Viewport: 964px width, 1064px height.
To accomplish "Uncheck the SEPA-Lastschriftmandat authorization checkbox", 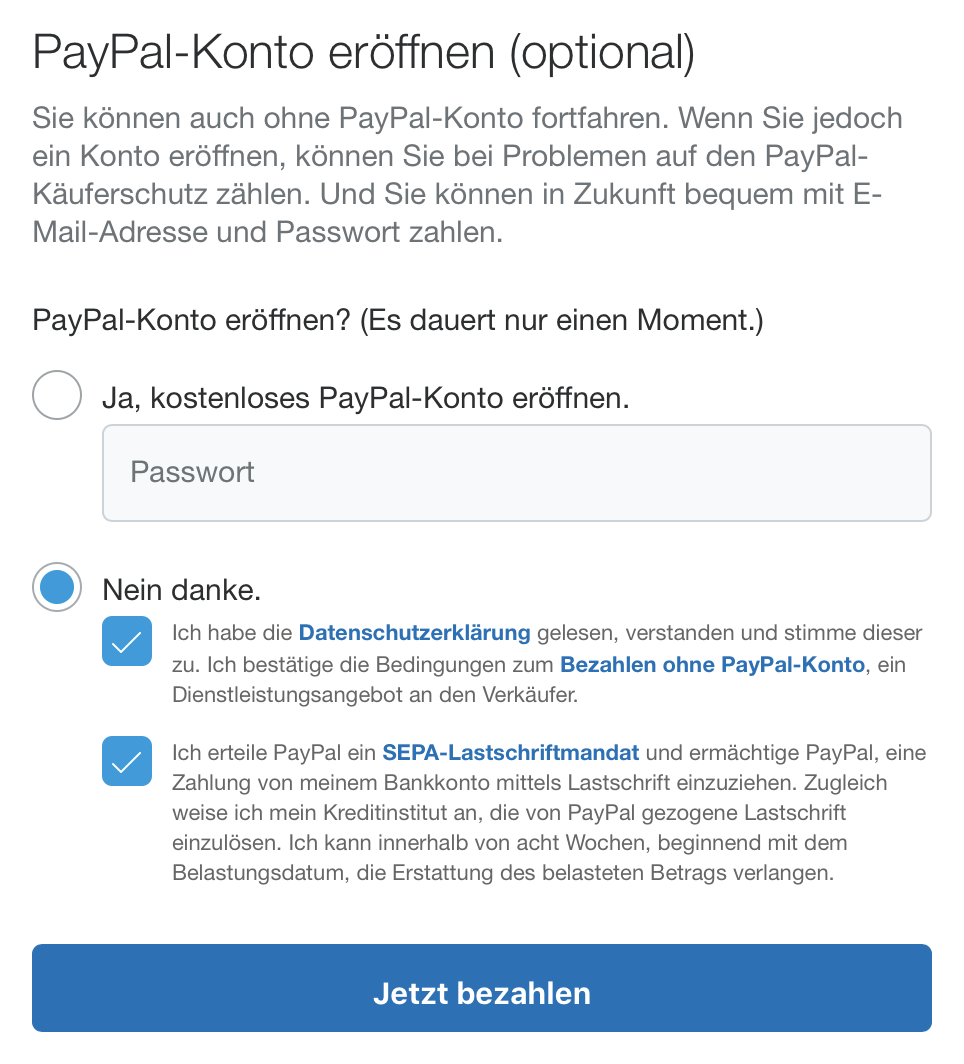I will click(127, 761).
